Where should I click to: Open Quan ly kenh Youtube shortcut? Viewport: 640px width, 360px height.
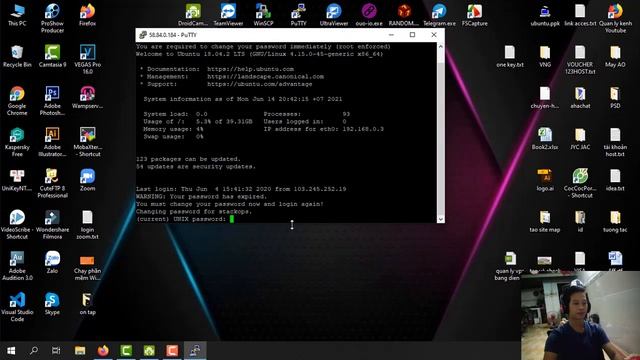pyautogui.click(x=615, y=18)
